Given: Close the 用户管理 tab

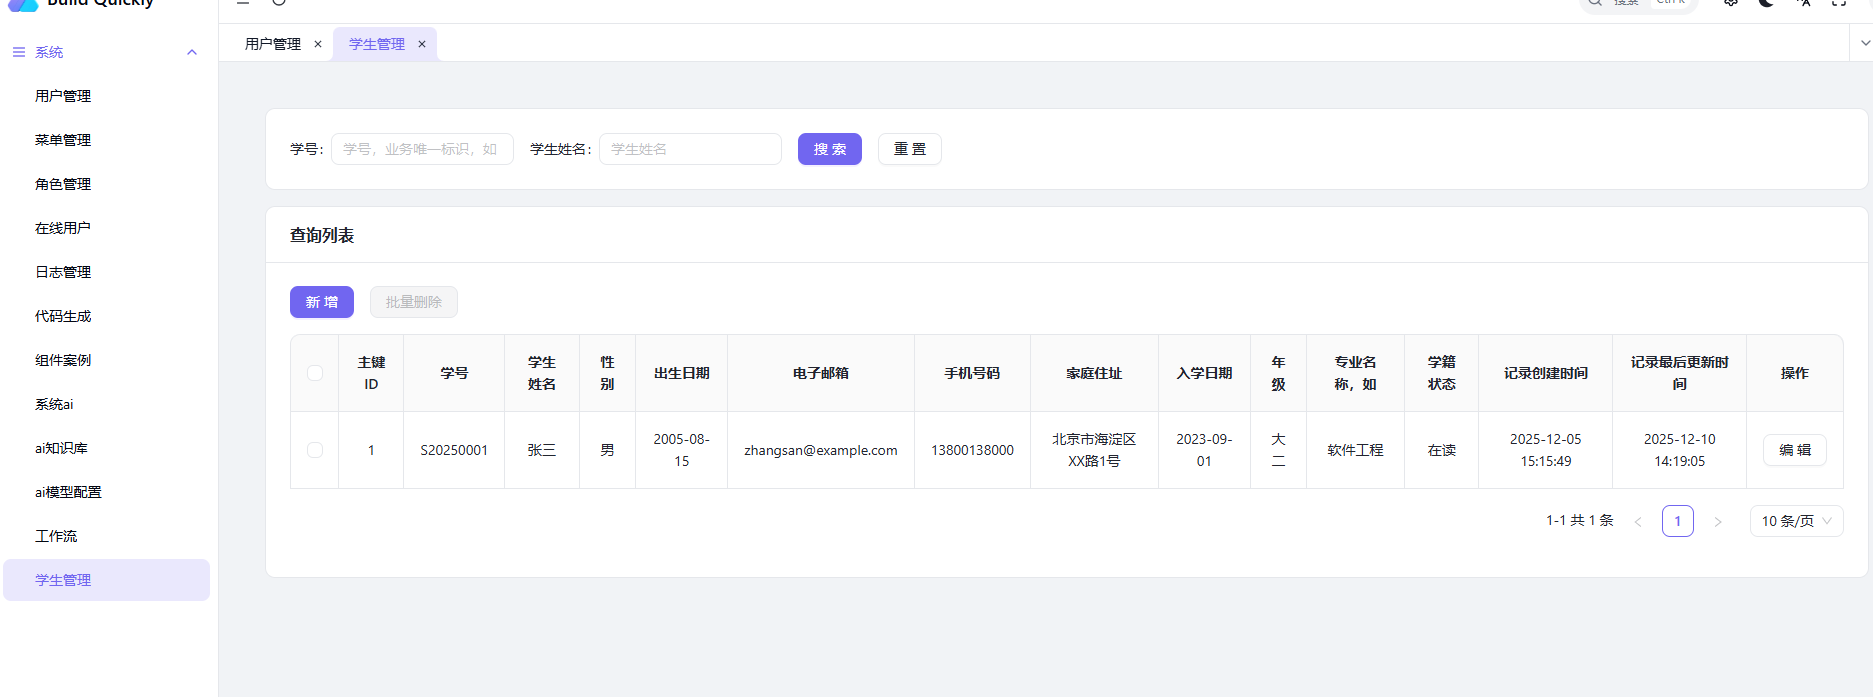Looking at the screenshot, I should click(x=318, y=44).
